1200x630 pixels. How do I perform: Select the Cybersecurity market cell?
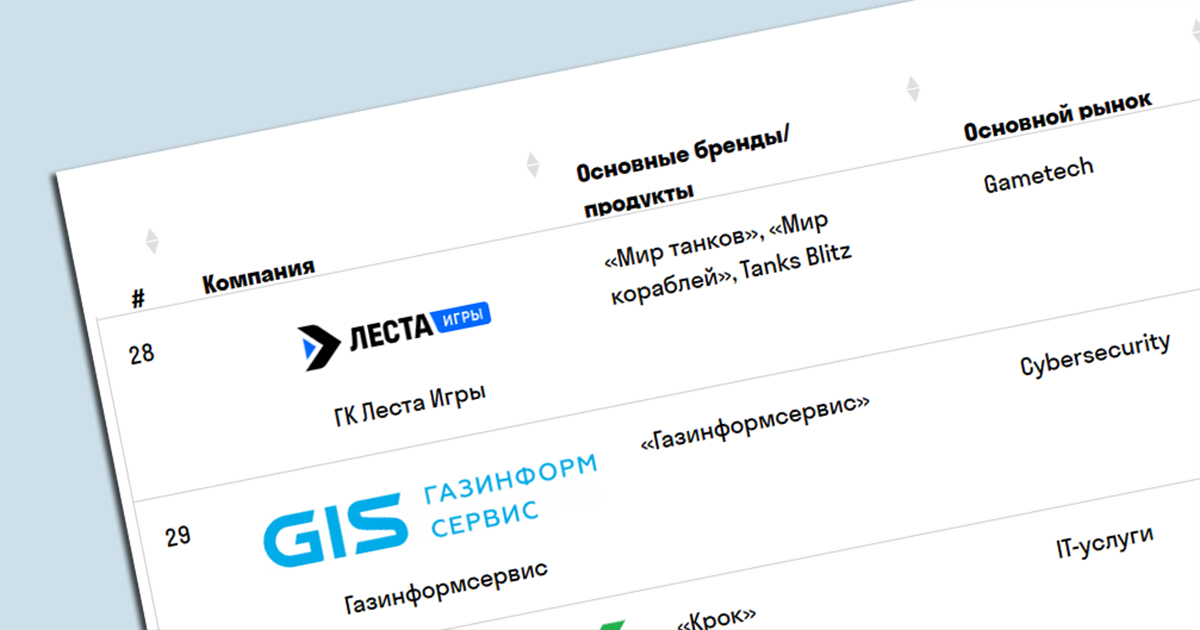[1094, 354]
